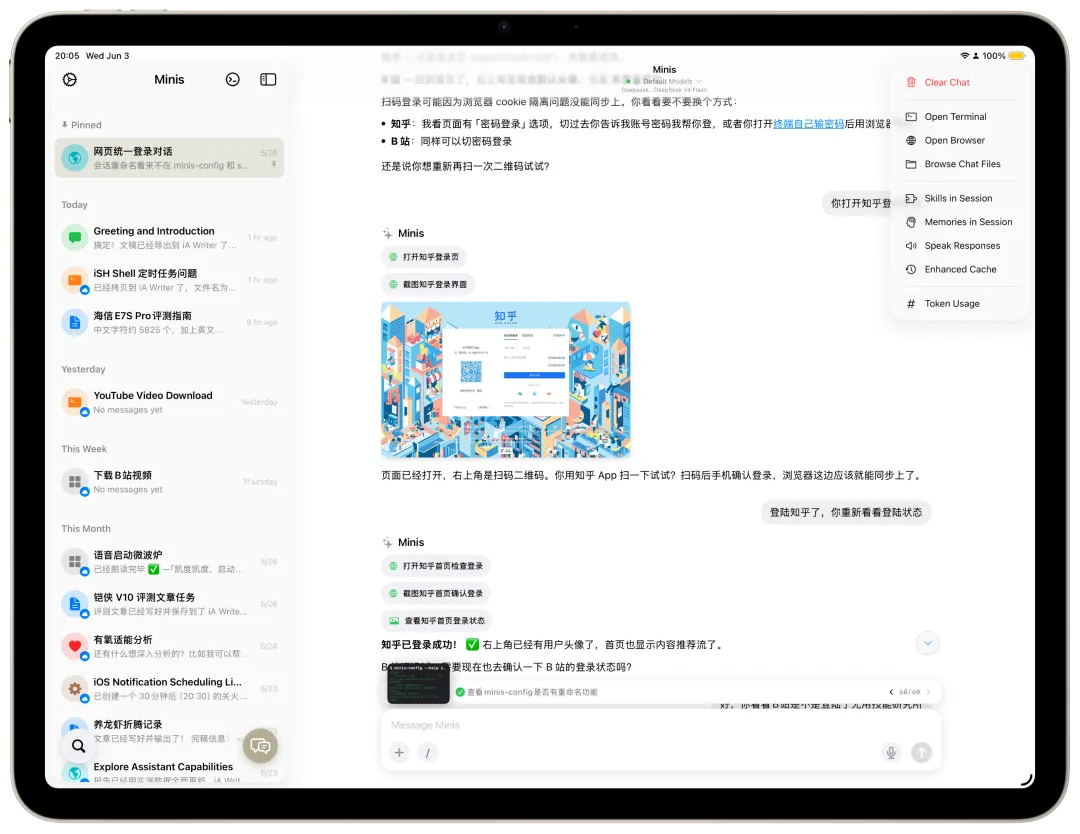Select Clear Chat in the menu

pos(959,83)
